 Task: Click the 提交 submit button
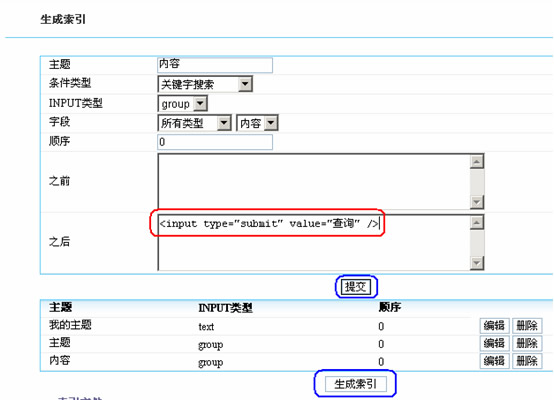(x=356, y=287)
